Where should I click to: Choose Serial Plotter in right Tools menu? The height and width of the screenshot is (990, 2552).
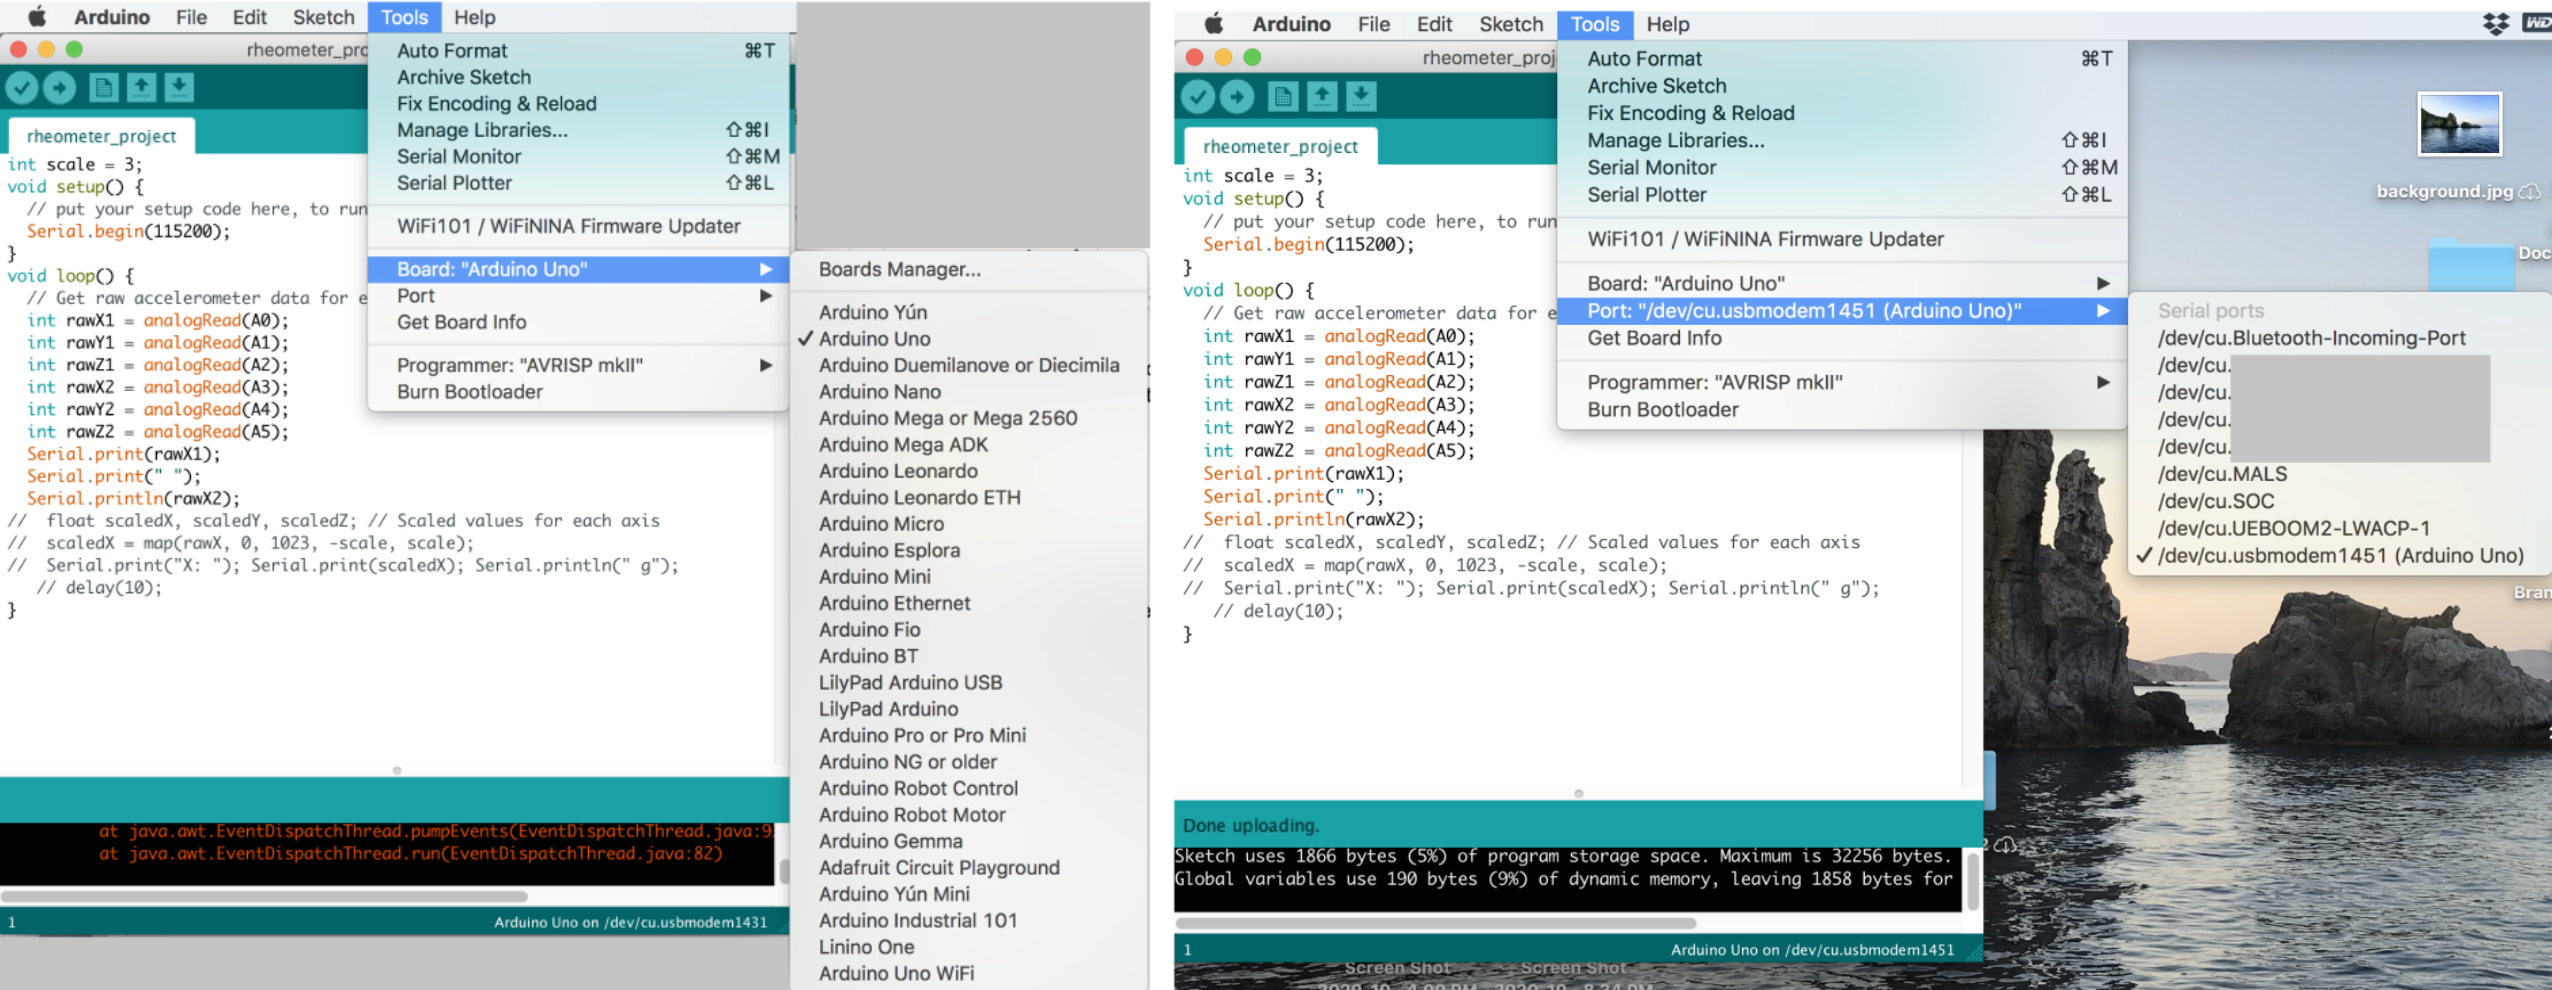(x=1842, y=195)
